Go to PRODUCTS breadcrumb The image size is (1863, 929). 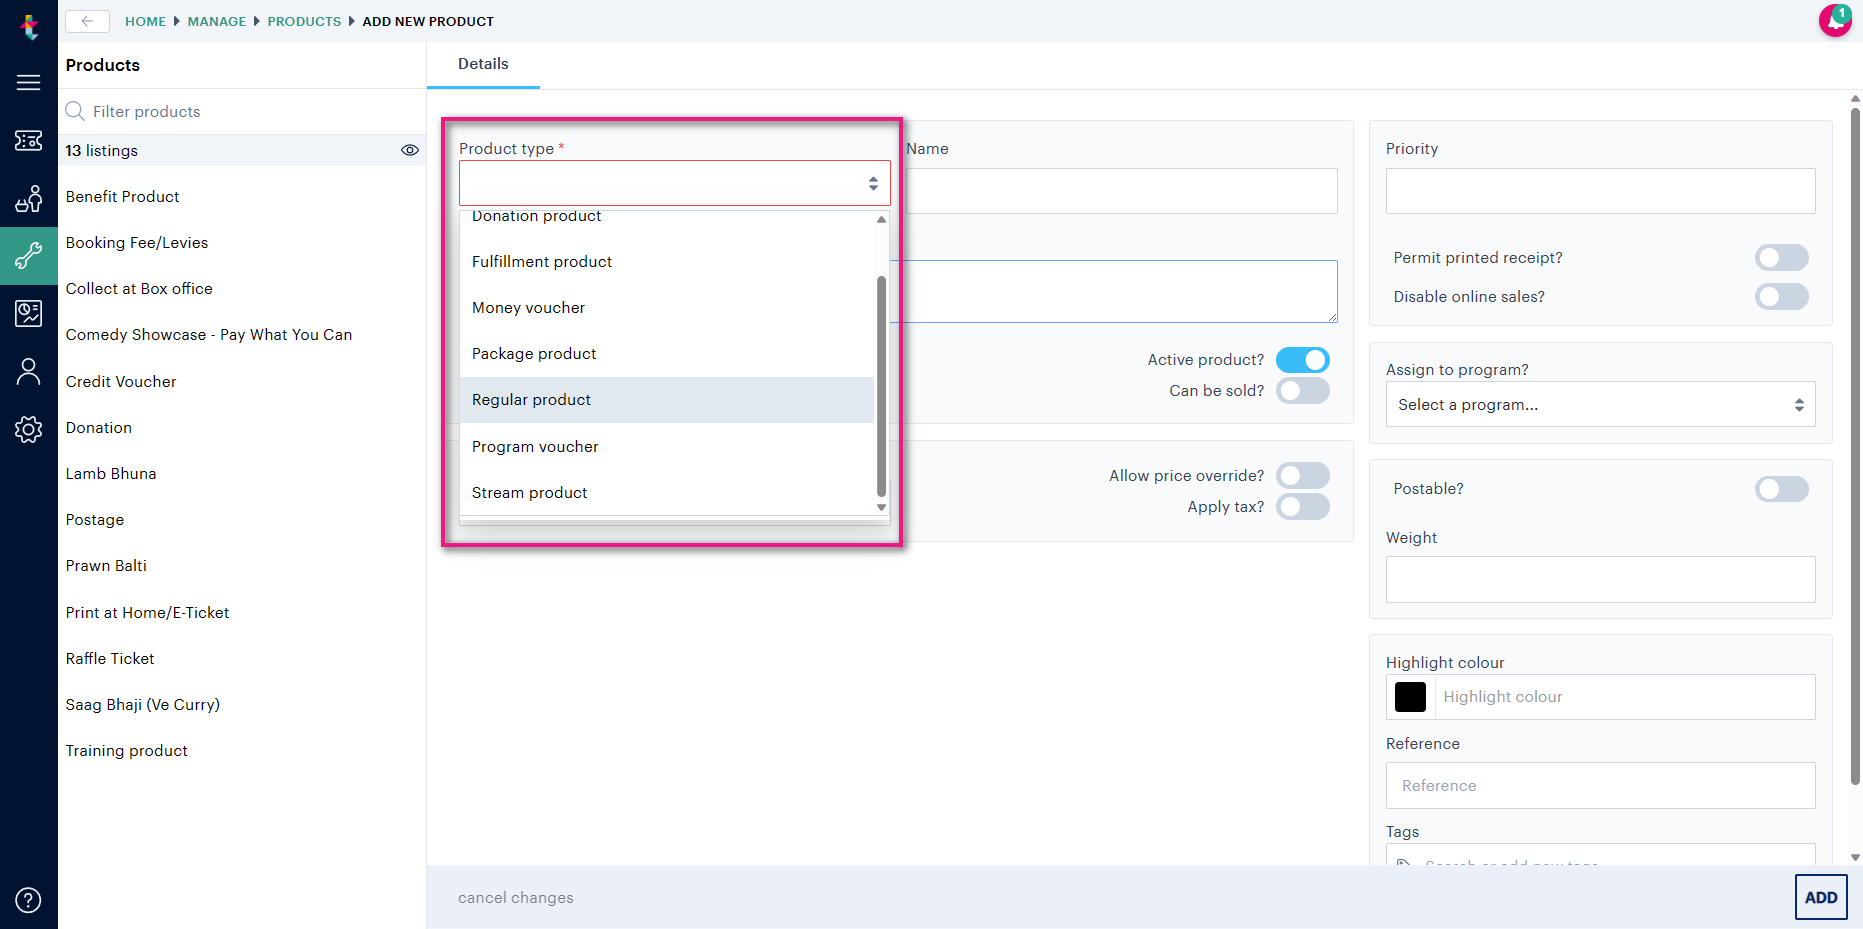click(304, 21)
